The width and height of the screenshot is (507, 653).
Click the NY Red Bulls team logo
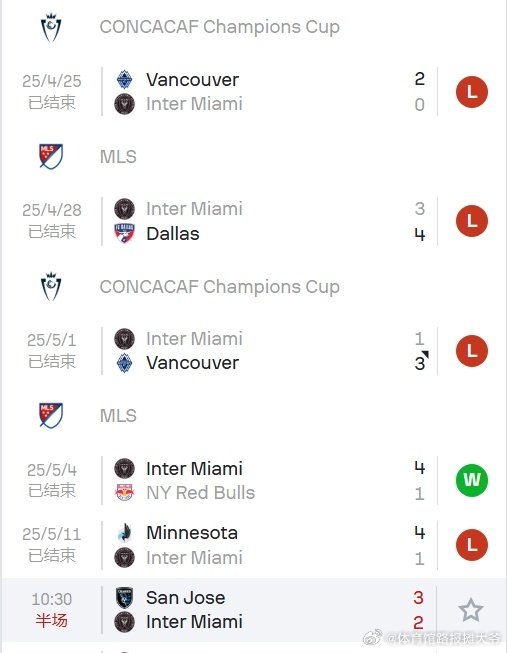point(124,493)
